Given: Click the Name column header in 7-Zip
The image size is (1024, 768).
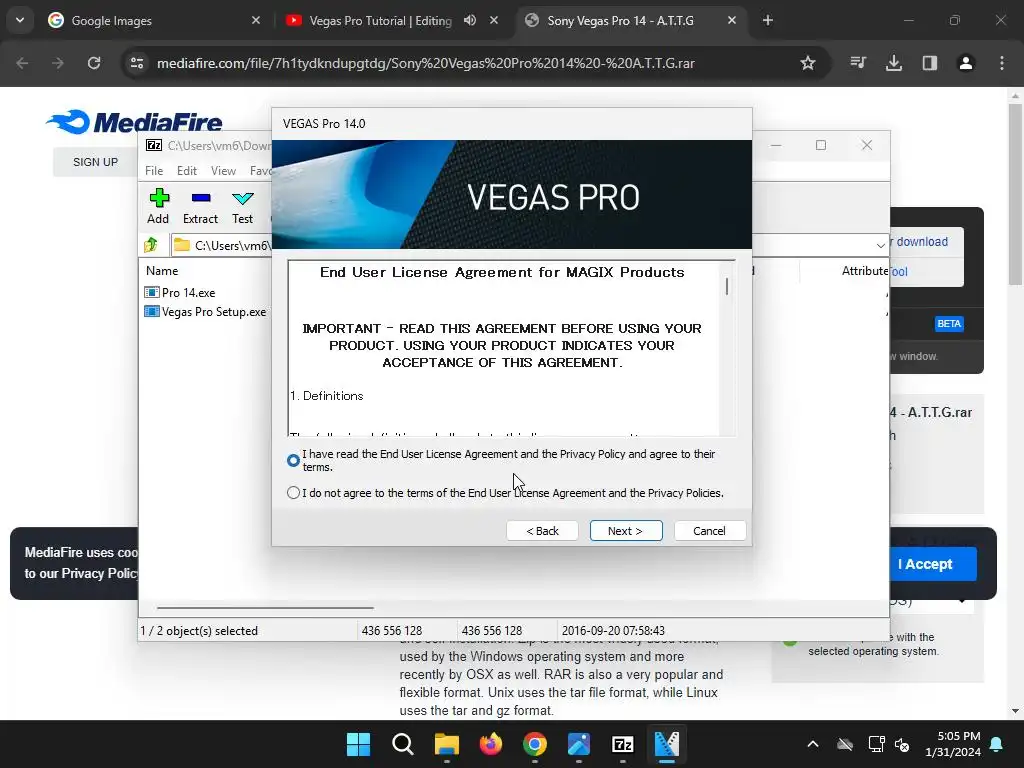Looking at the screenshot, I should (x=162, y=270).
